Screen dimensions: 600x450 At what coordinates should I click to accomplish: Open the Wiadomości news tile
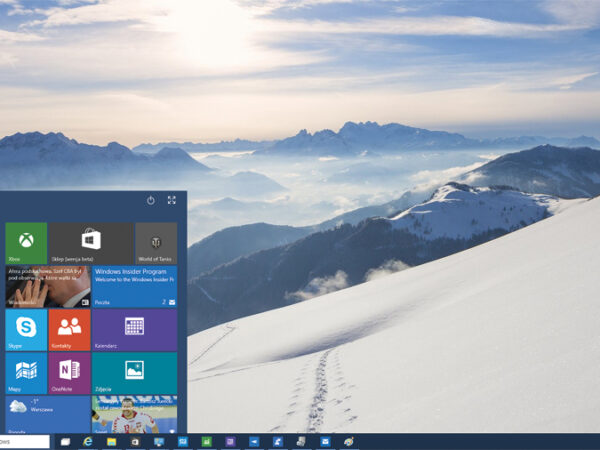[47, 286]
